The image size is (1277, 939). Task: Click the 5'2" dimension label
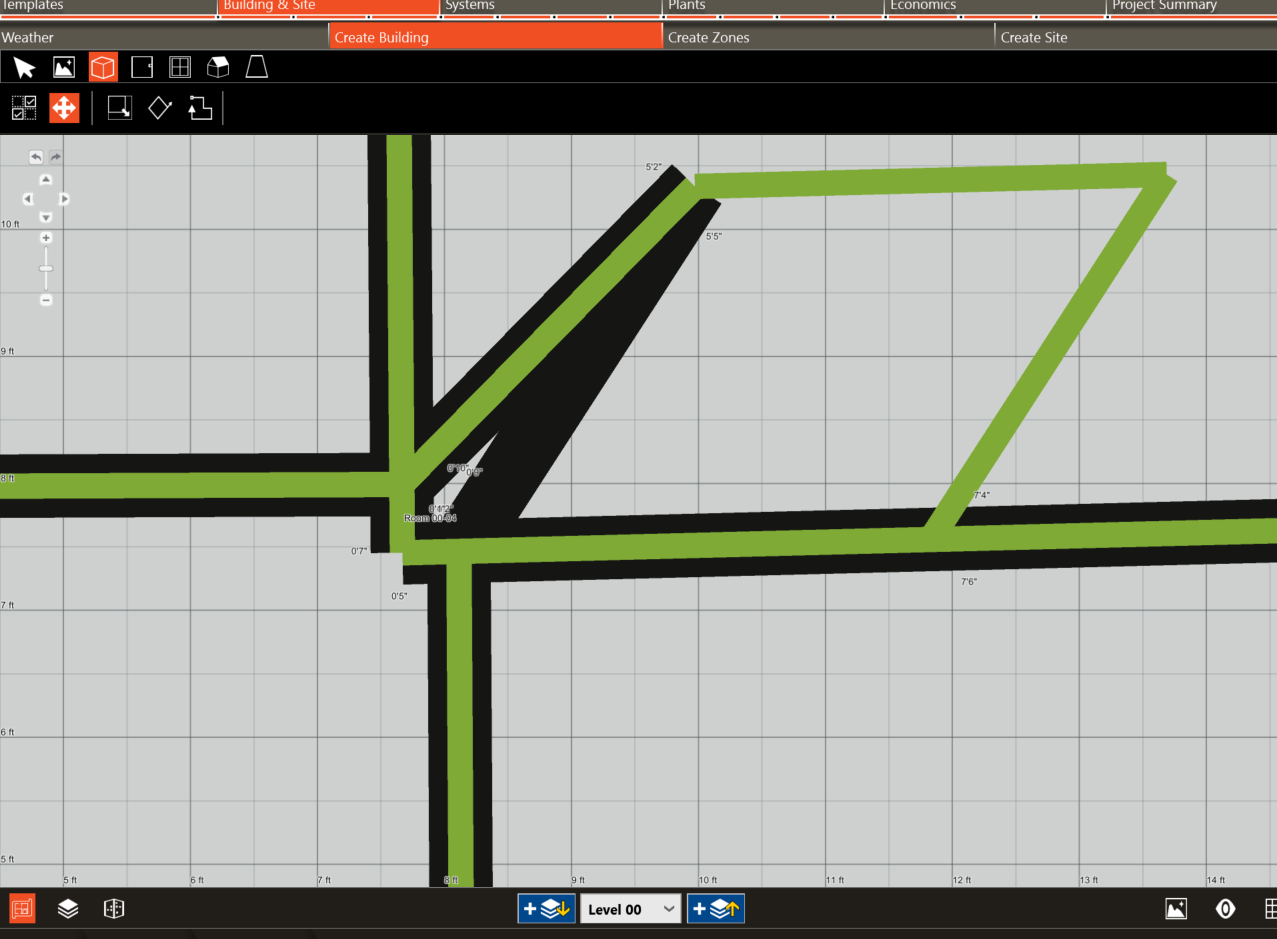654,167
